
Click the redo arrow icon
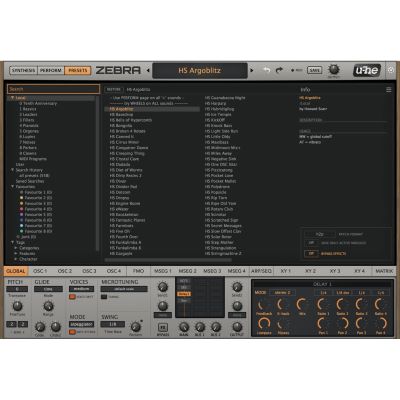click(279, 70)
